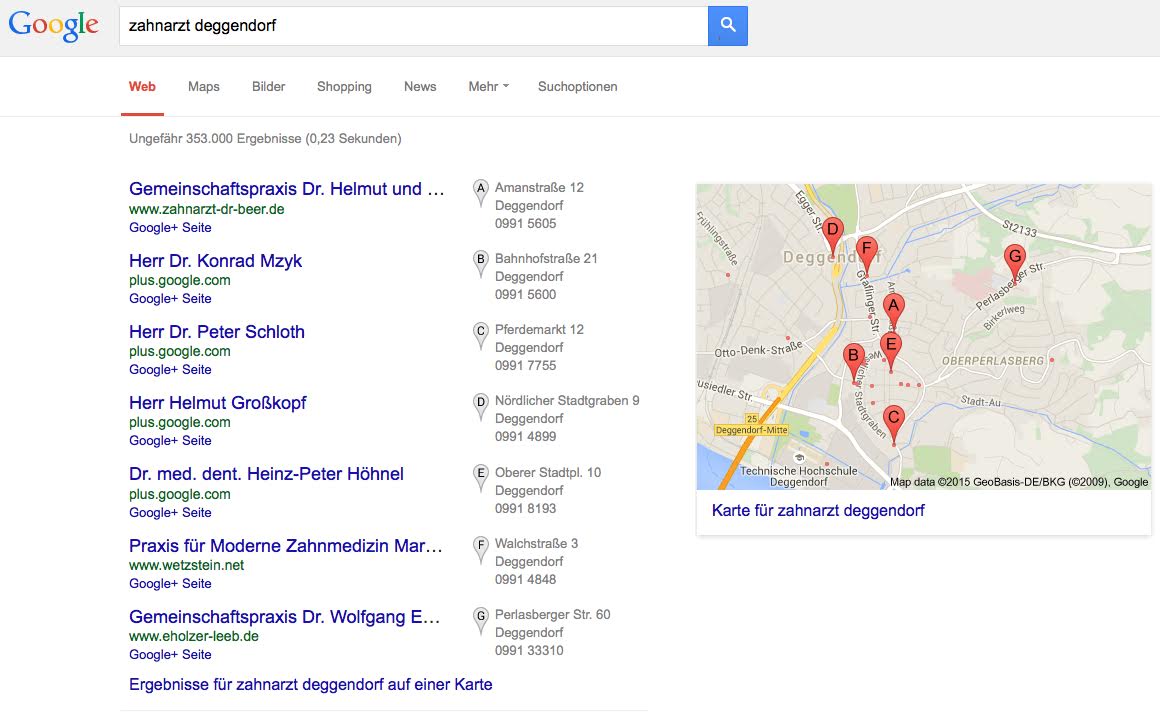
Task: Click the search box with zahnarzt deggendorf
Action: 414,26
